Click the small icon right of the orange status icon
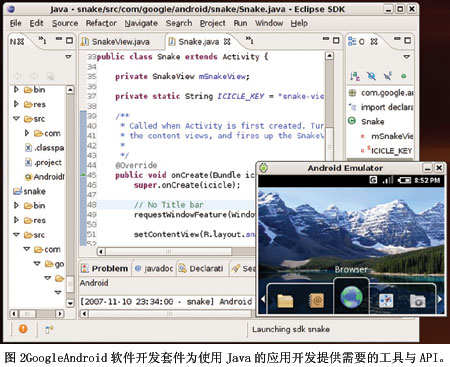Viewport: 450px width, 367px height. pos(49,330)
